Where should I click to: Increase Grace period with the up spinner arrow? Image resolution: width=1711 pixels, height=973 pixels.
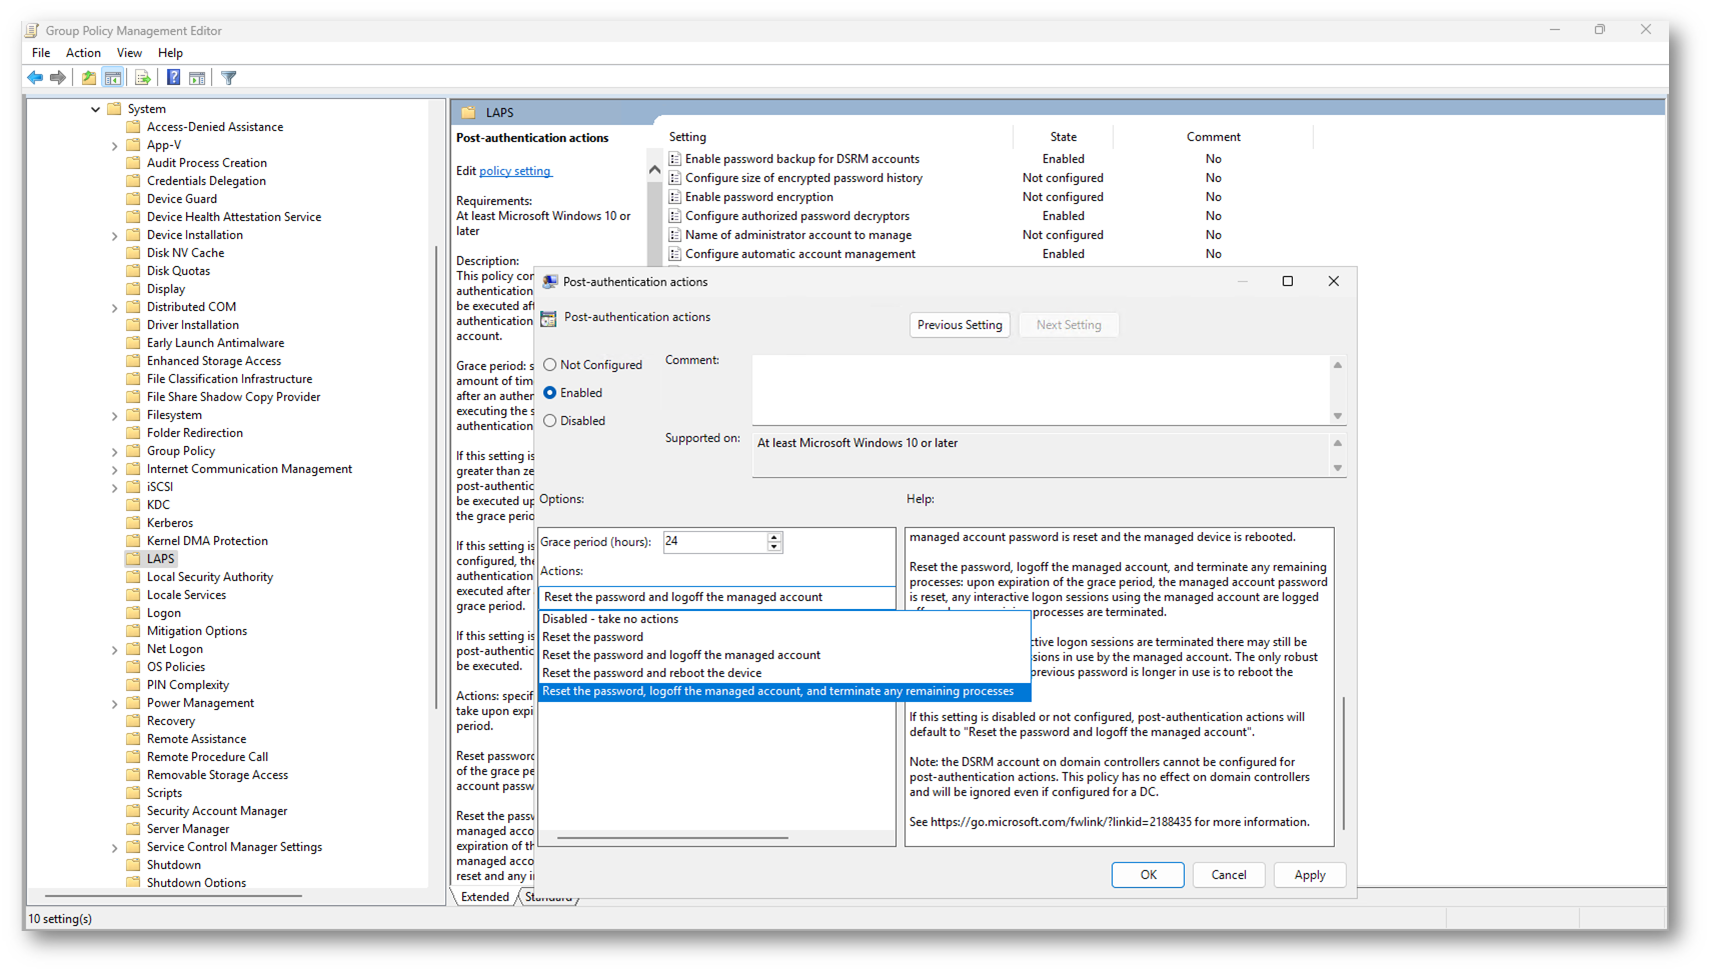[x=774, y=537]
